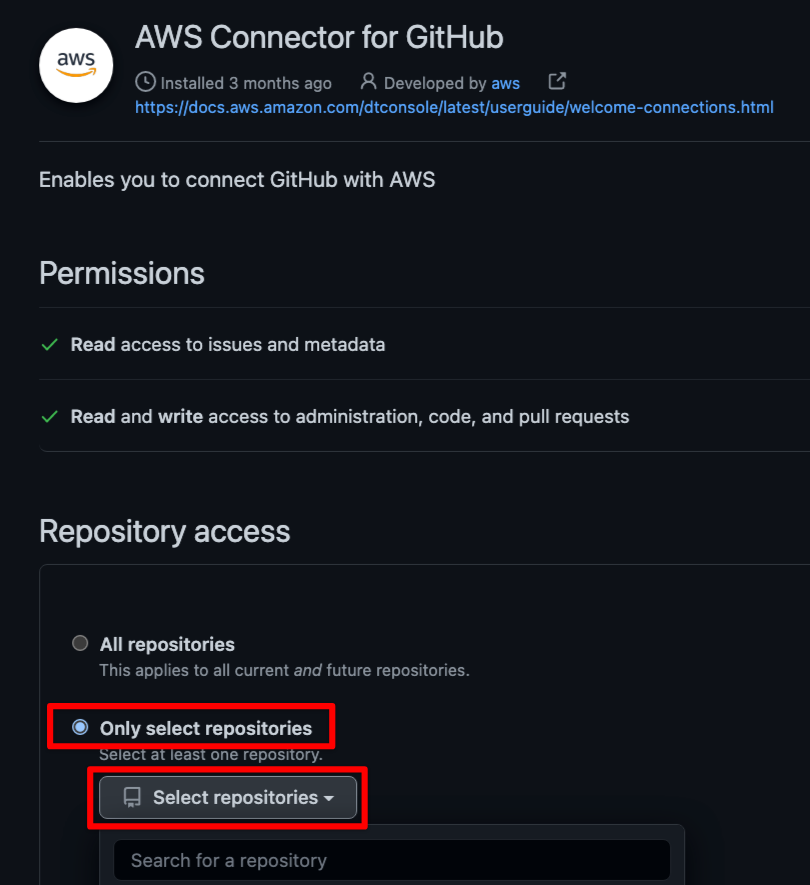Click the green checkmark for issues and metadata
The width and height of the screenshot is (810, 885).
[49, 345]
